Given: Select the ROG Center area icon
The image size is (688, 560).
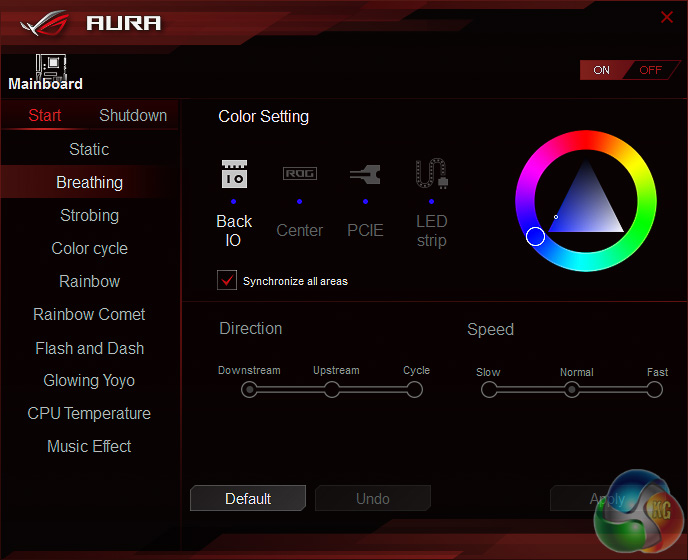Looking at the screenshot, I should pyautogui.click(x=300, y=173).
